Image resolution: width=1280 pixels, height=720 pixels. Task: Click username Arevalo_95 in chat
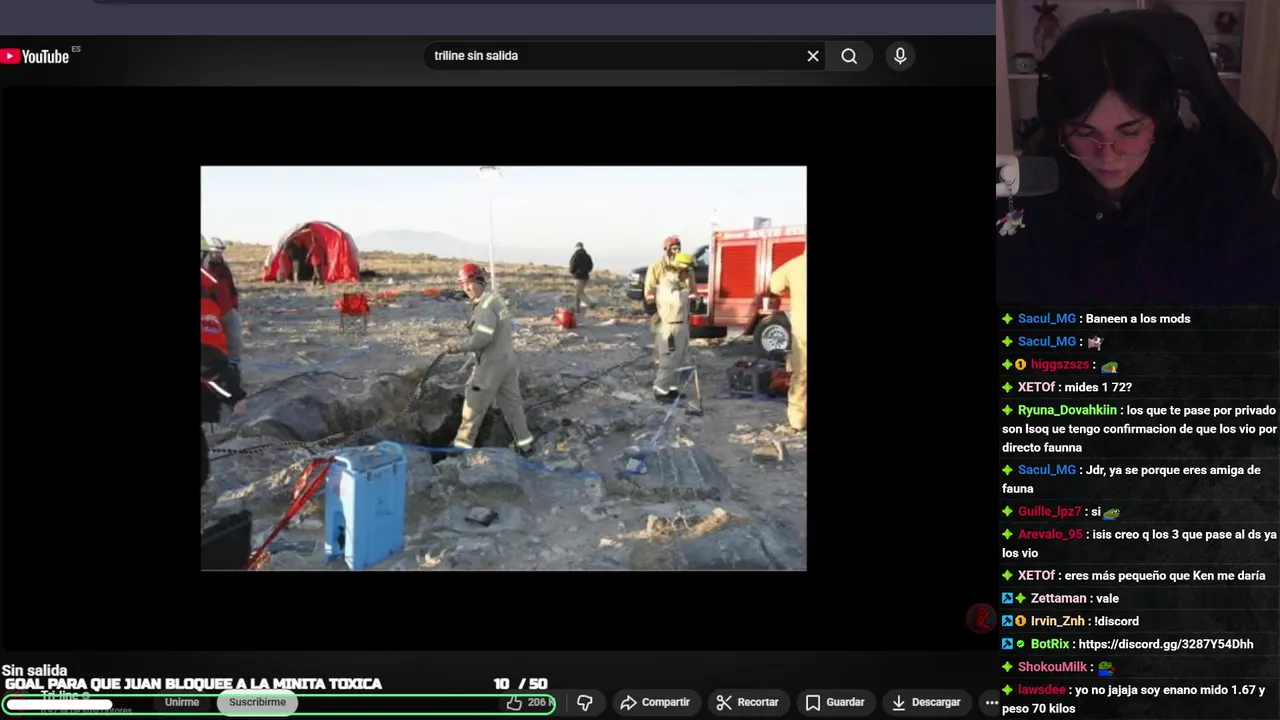[x=1050, y=535]
